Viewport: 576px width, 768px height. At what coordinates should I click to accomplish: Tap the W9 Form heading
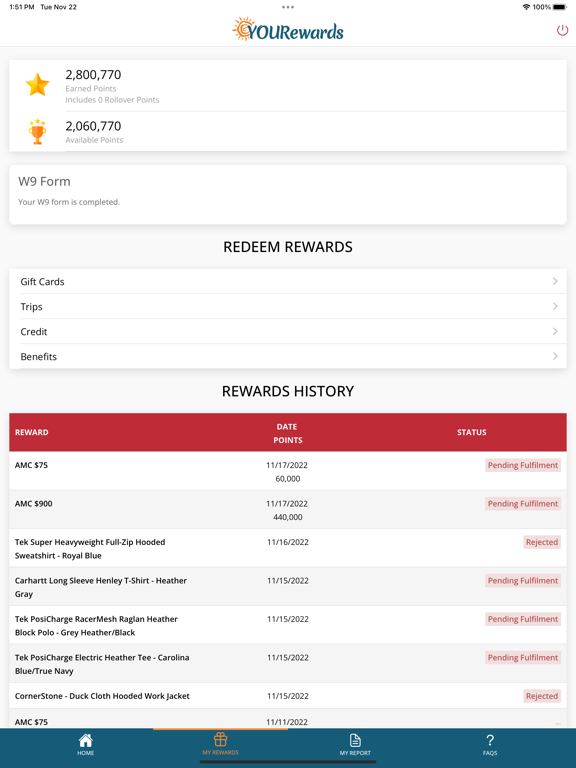44,181
